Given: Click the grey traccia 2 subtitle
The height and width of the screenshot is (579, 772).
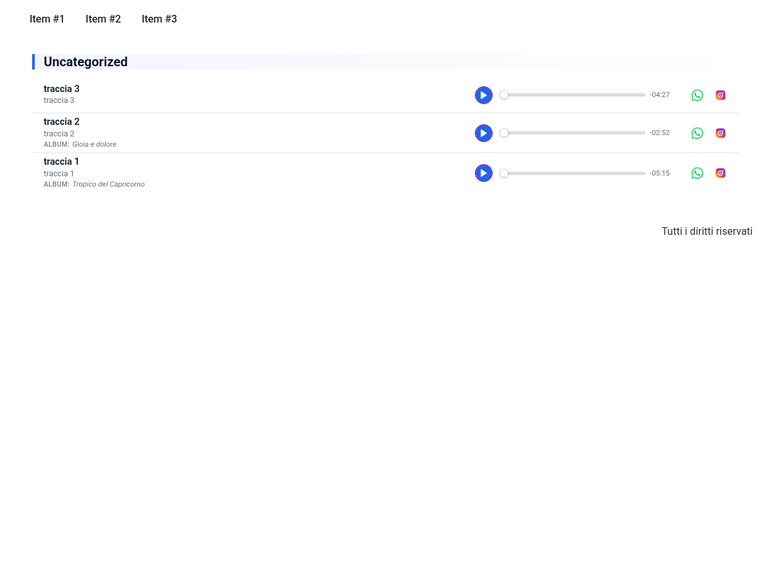Looking at the screenshot, I should [x=59, y=133].
